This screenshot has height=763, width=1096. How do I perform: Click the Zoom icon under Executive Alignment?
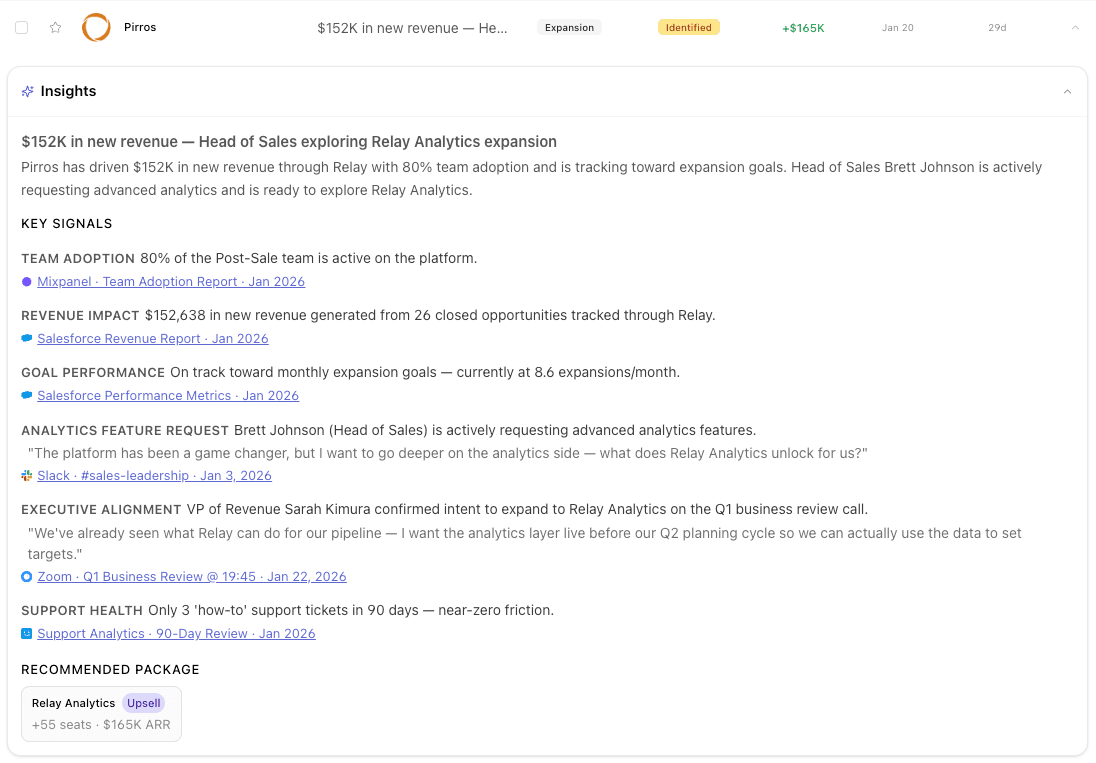coord(26,576)
